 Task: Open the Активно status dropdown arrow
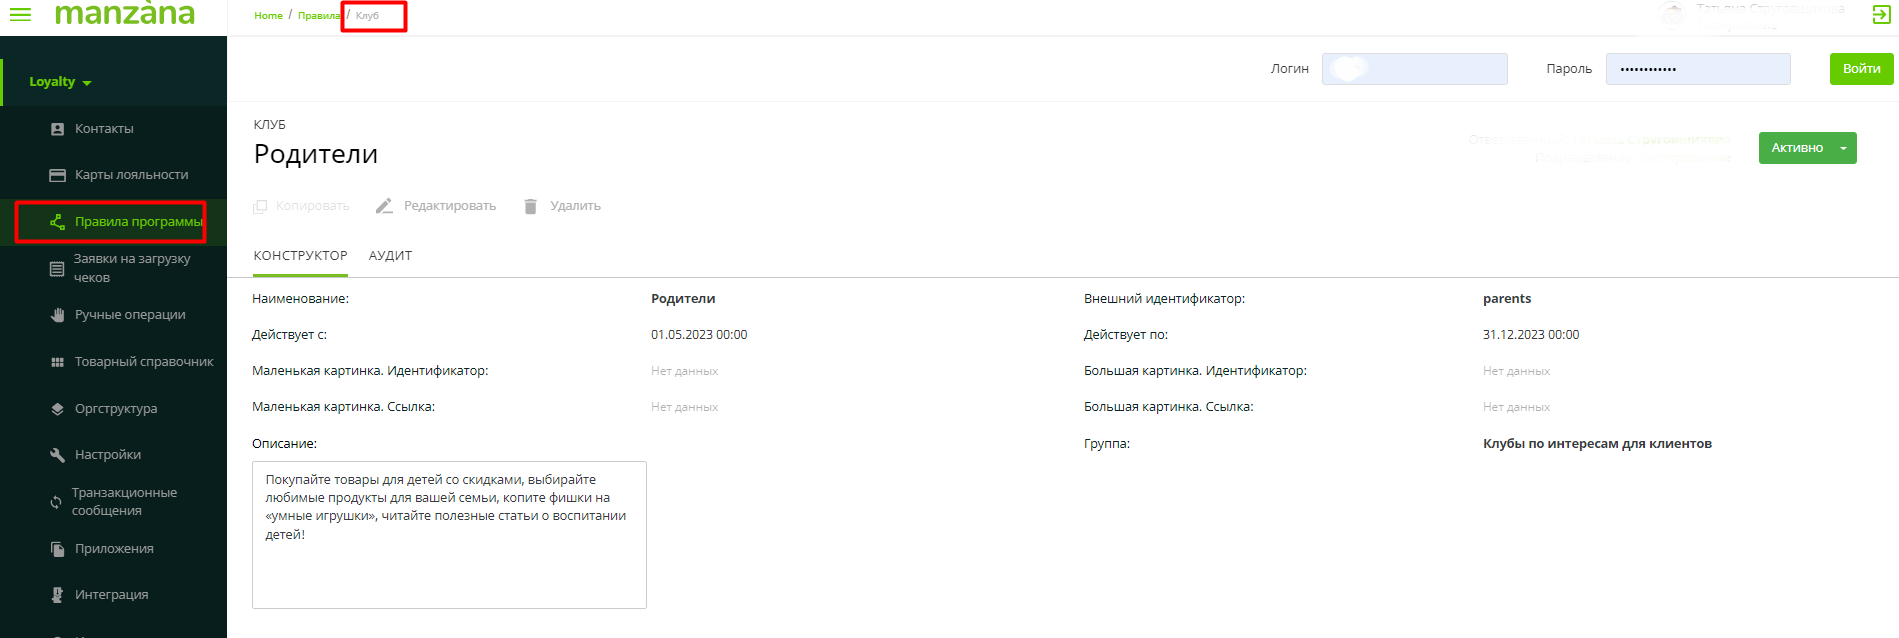point(1843,148)
